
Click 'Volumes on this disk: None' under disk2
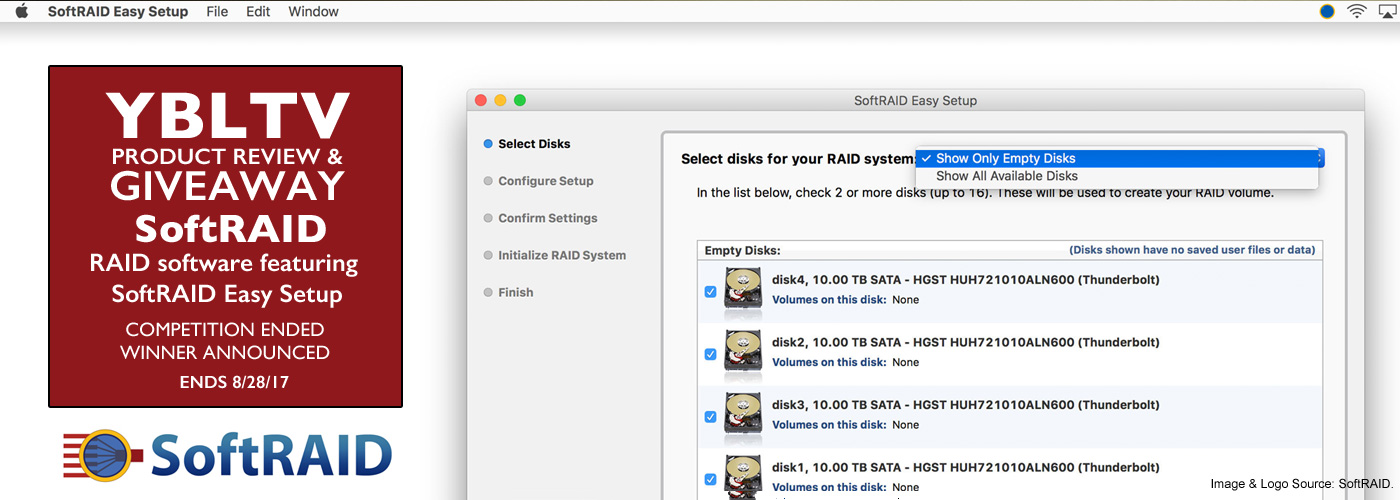pos(845,362)
